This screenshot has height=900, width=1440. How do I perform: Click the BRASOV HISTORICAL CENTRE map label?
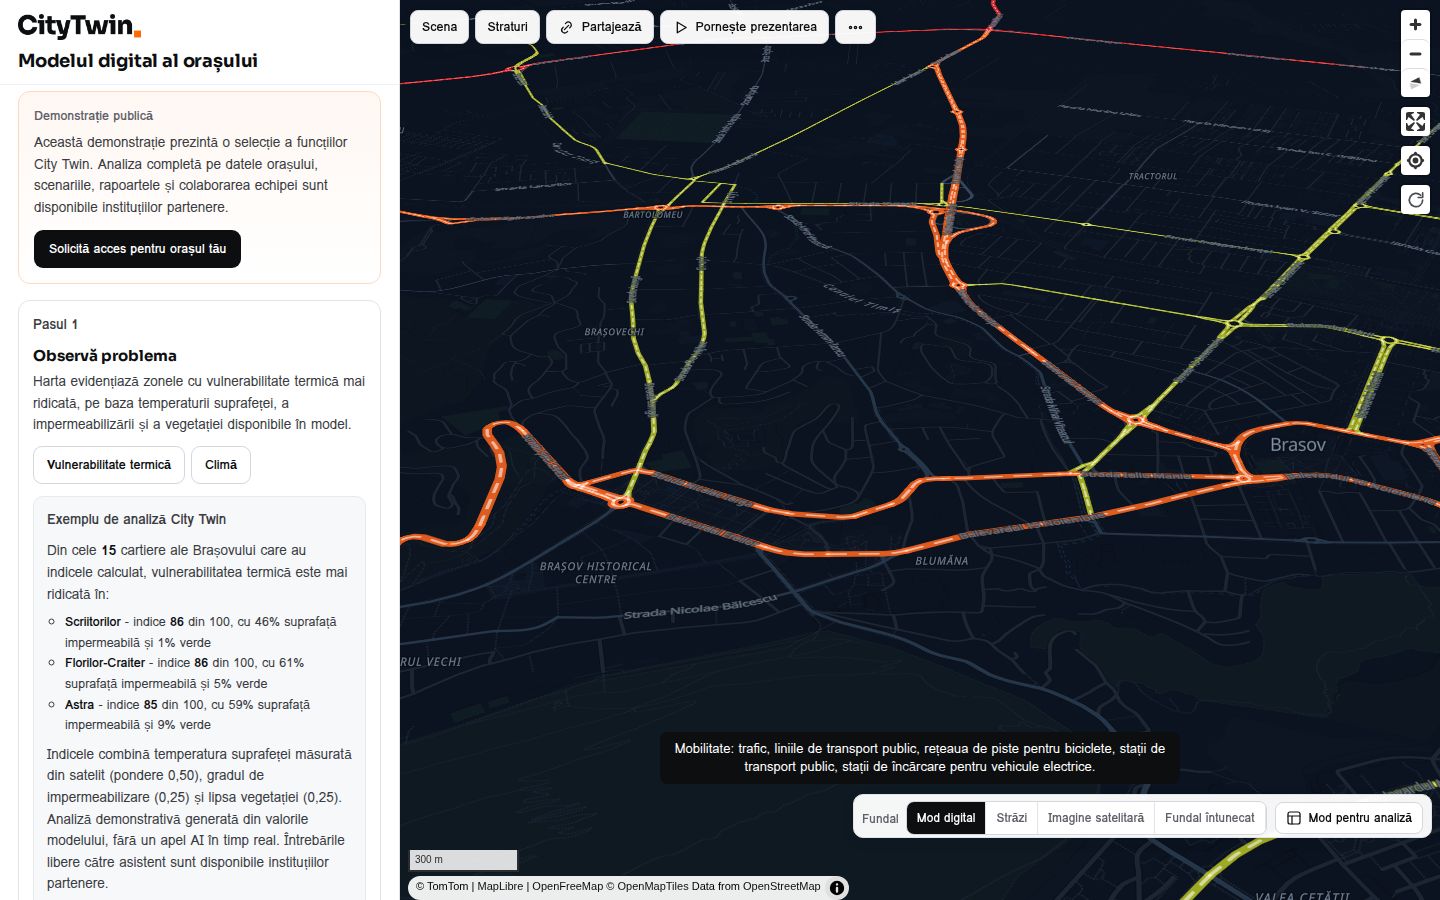[x=596, y=573]
